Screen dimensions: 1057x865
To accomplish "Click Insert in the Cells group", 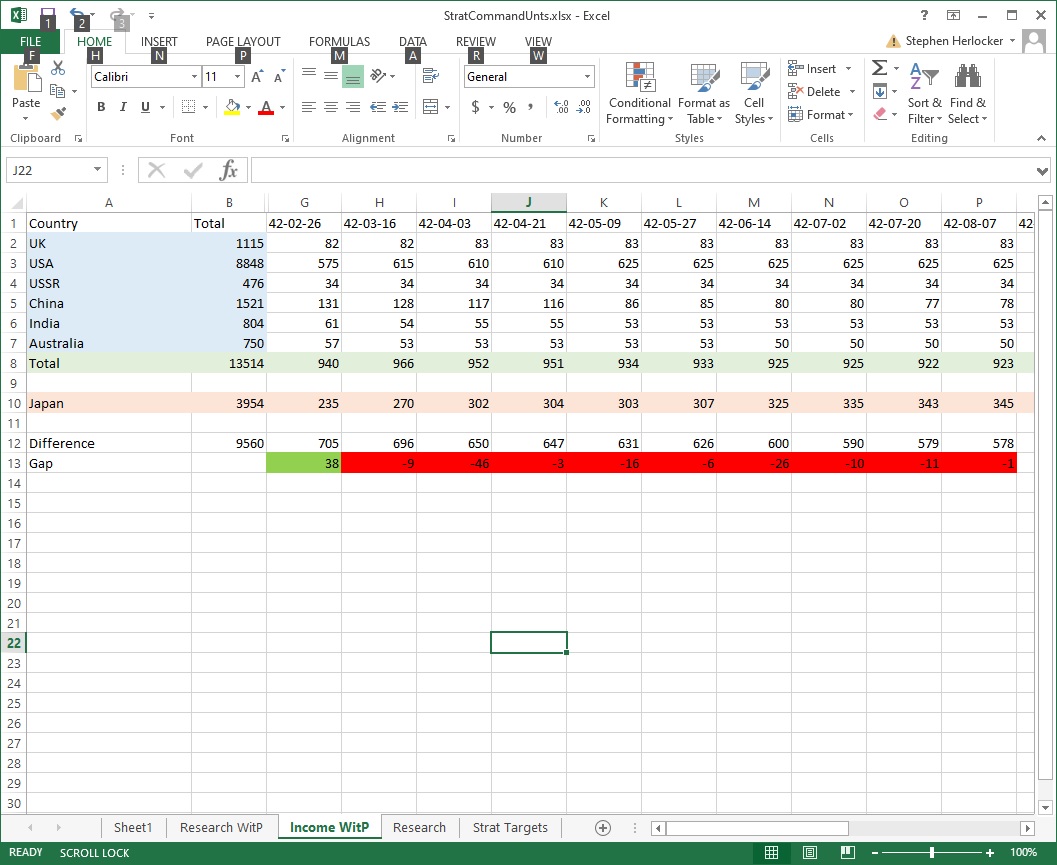I will (820, 69).
